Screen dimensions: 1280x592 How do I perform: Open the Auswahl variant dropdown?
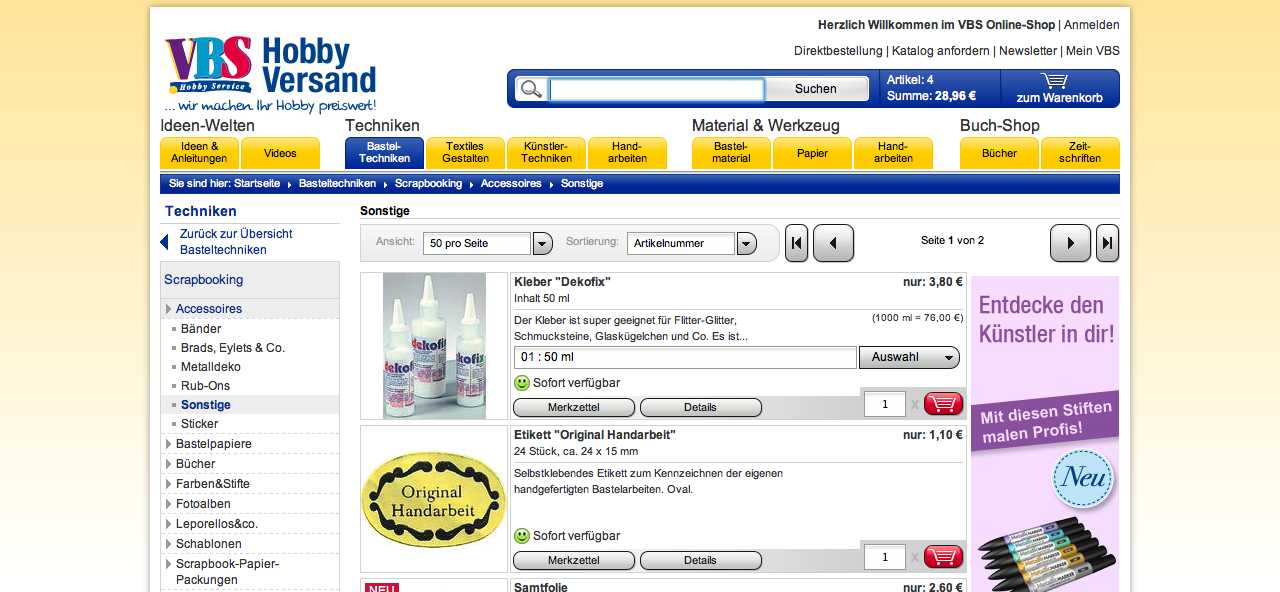click(x=909, y=357)
